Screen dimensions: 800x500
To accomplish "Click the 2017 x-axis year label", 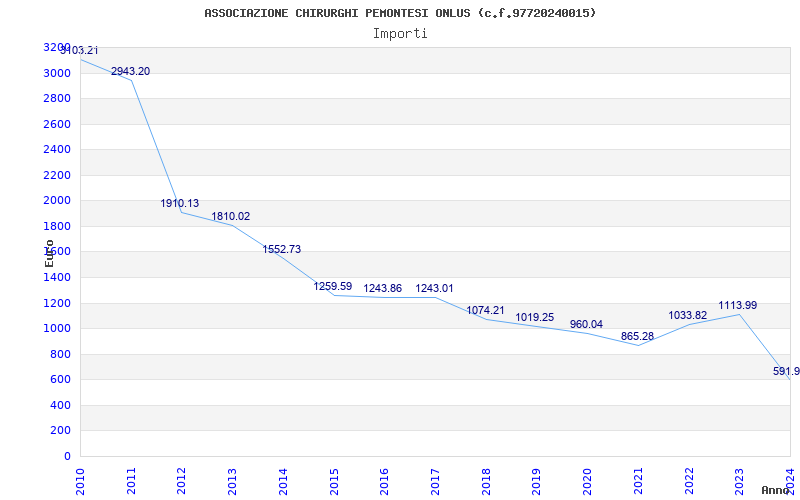I will tap(435, 482).
